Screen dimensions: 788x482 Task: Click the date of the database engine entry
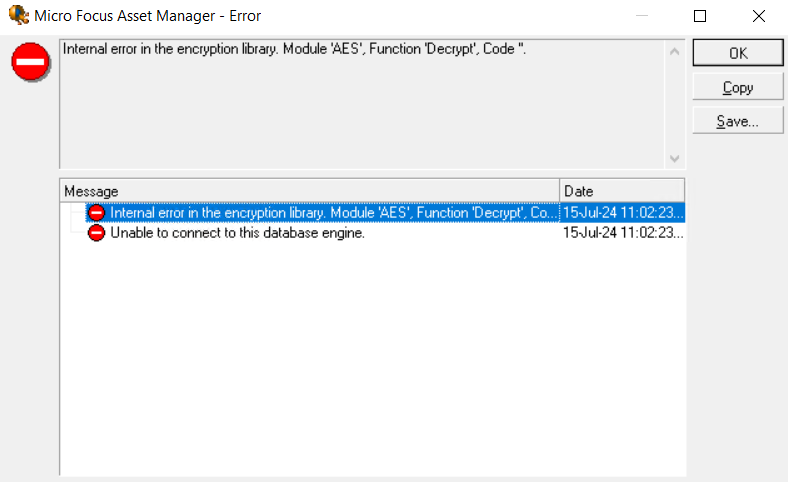point(622,233)
